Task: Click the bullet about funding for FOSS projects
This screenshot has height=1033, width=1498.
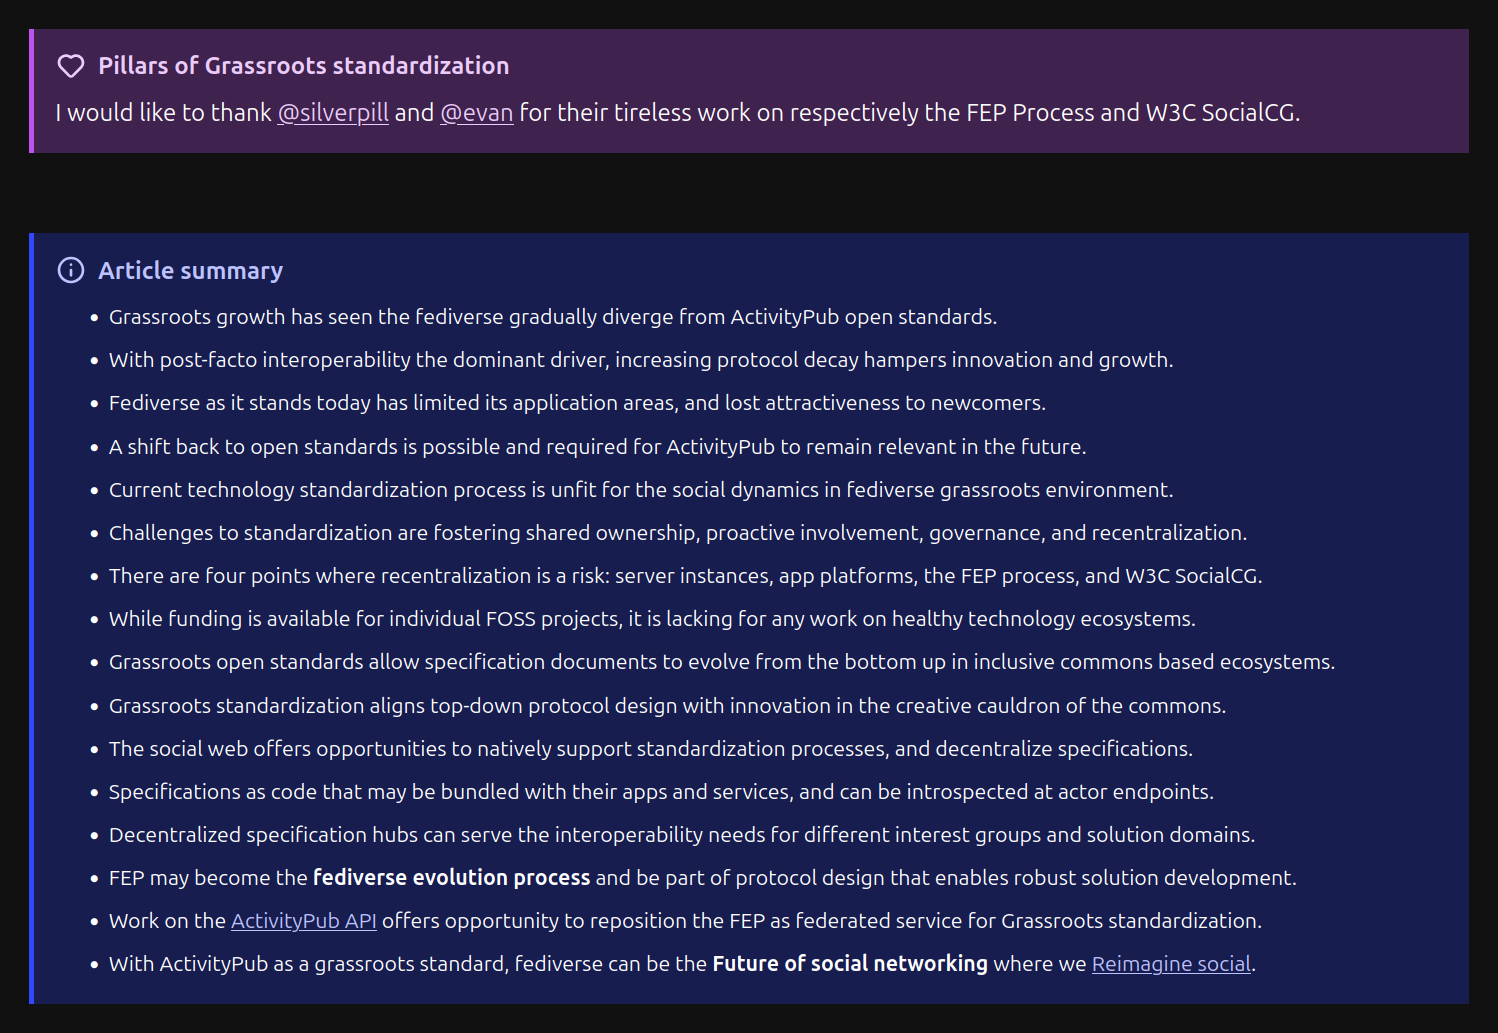Action: [652, 619]
